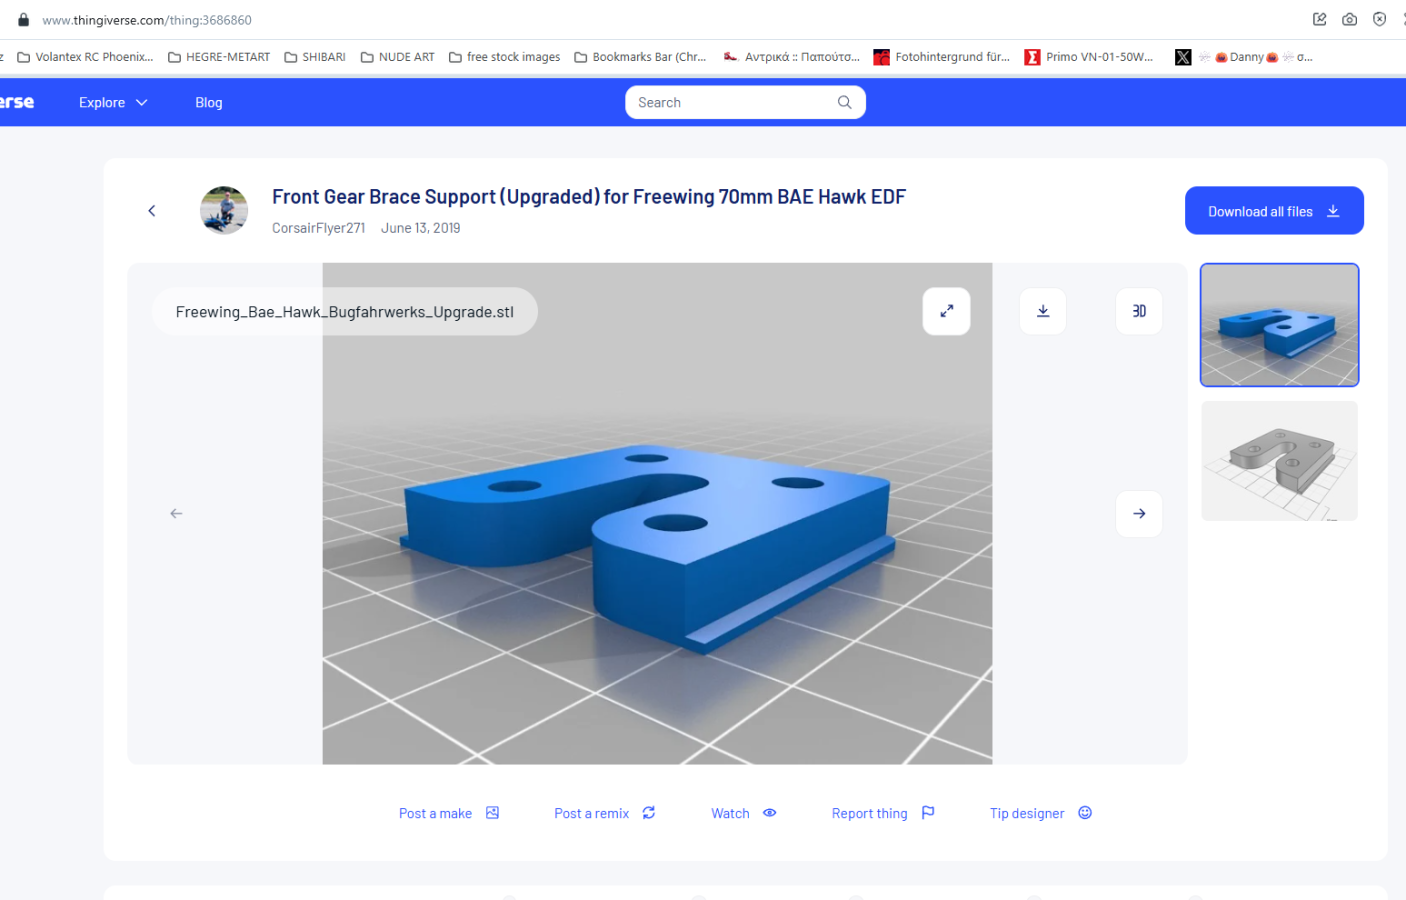The image size is (1406, 900).
Task: Click Post a remix link
Action: point(604,813)
